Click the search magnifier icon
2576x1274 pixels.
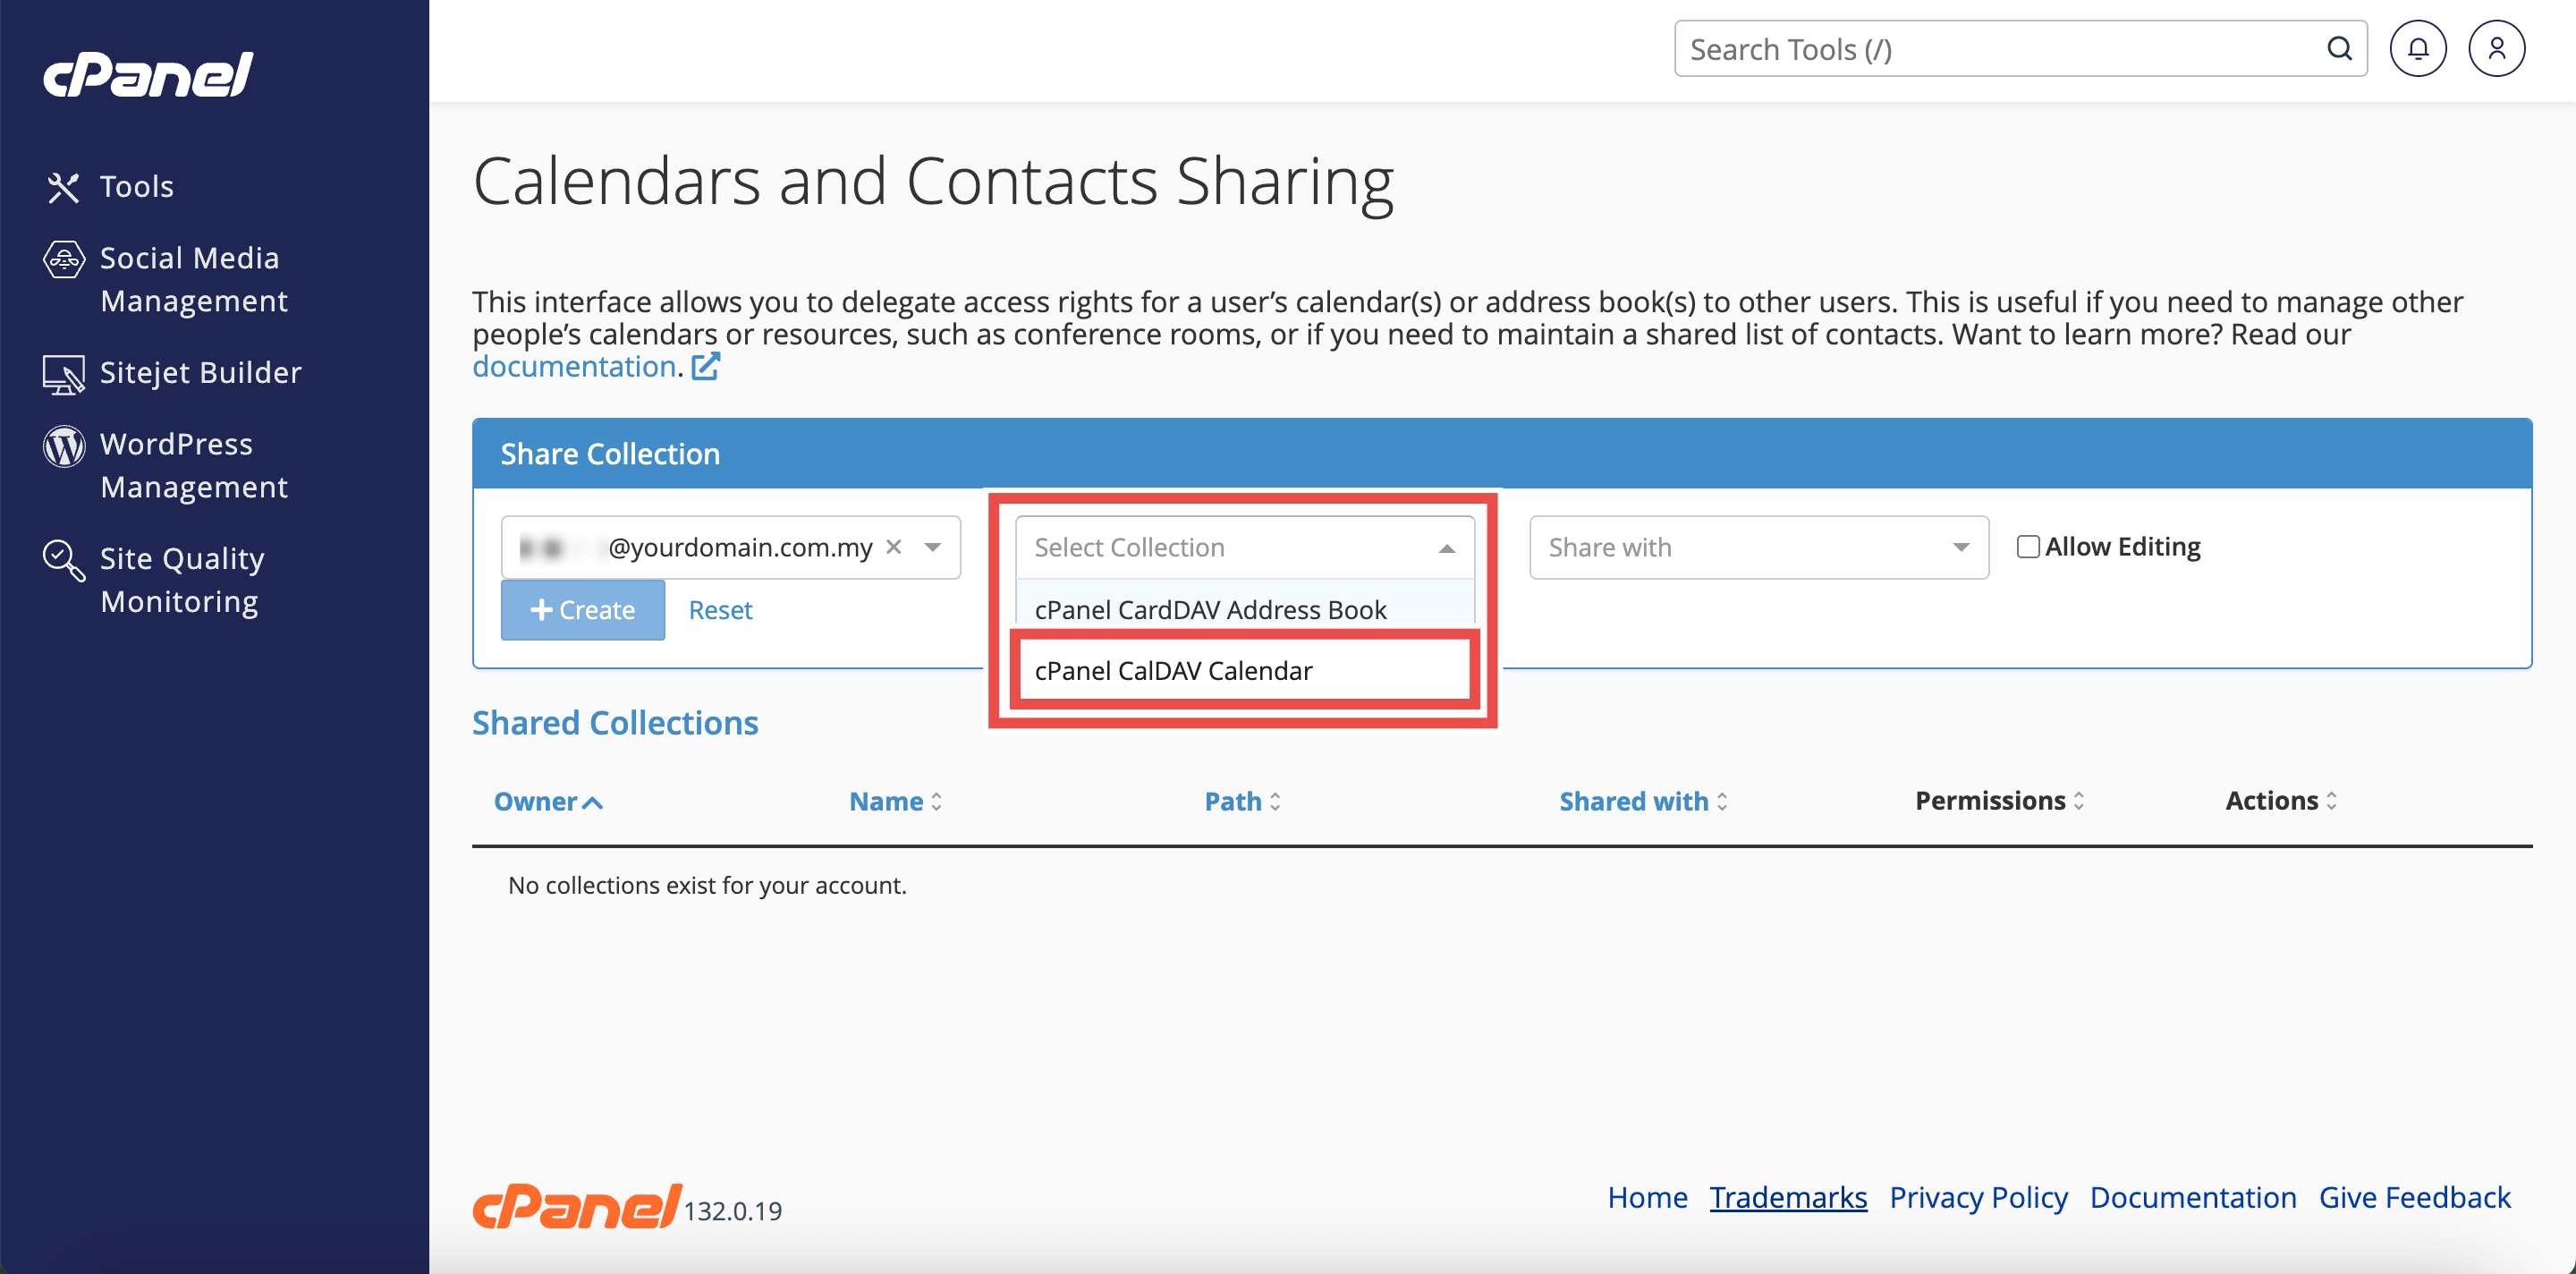(2339, 49)
